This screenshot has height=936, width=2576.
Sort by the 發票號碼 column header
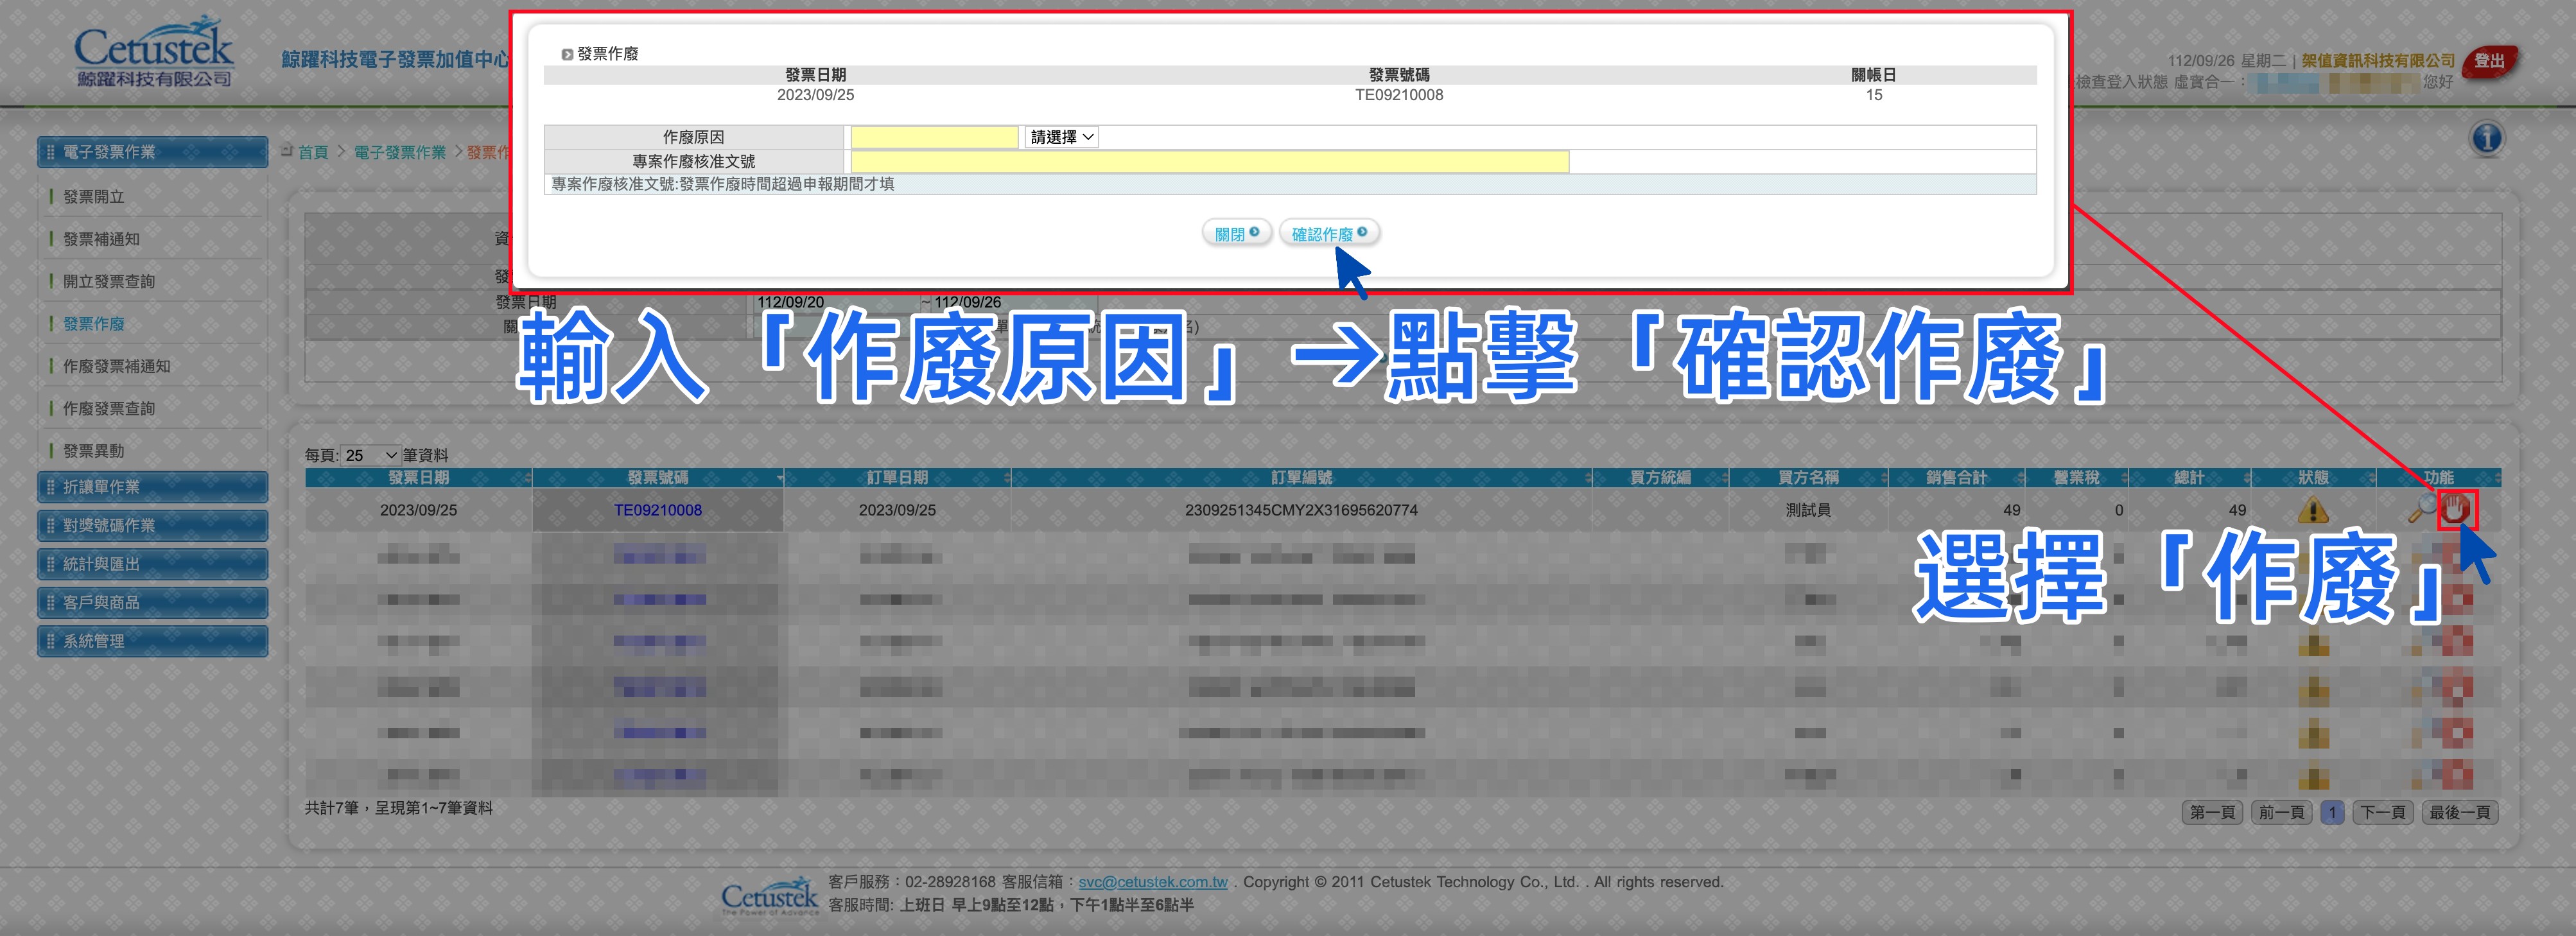658,478
